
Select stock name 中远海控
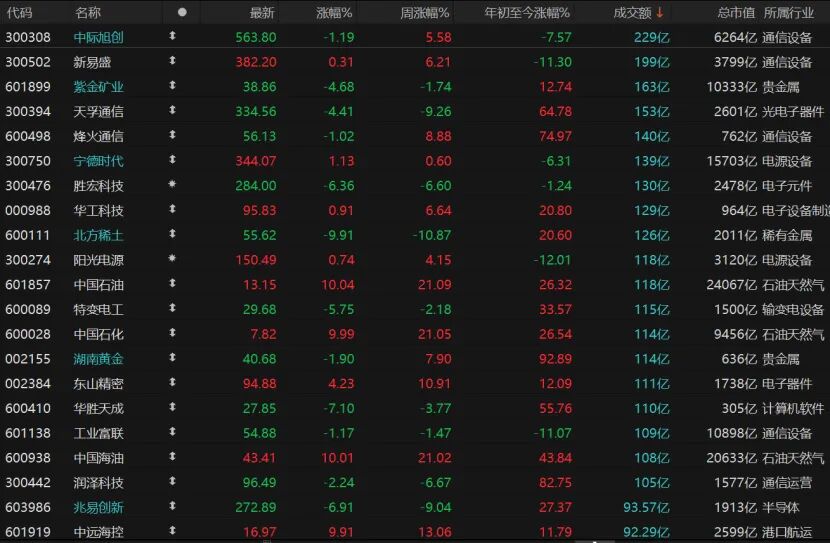coord(98,532)
